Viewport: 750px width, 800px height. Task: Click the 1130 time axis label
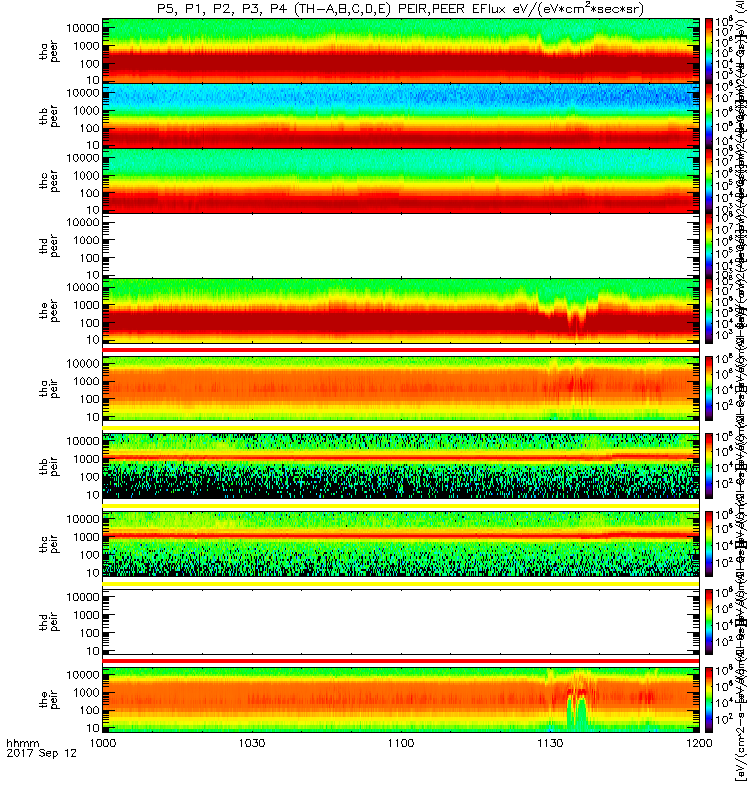click(x=550, y=743)
